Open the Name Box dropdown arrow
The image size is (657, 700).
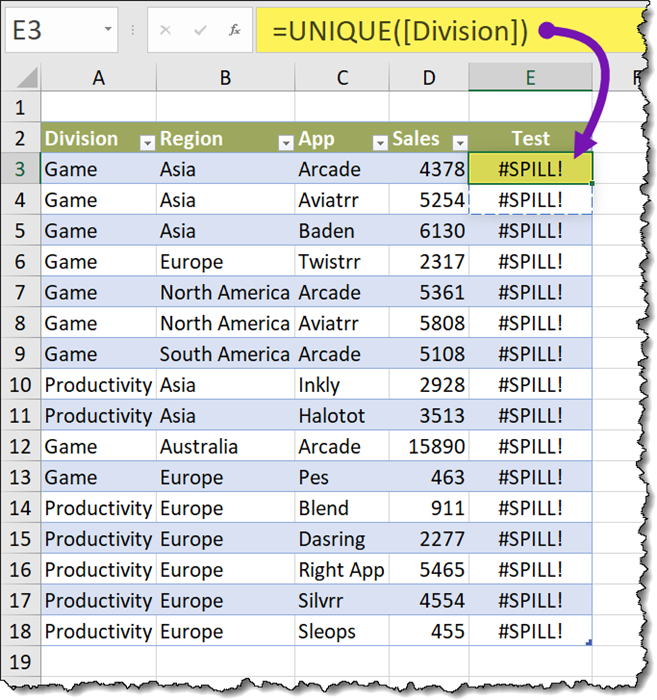point(107,31)
